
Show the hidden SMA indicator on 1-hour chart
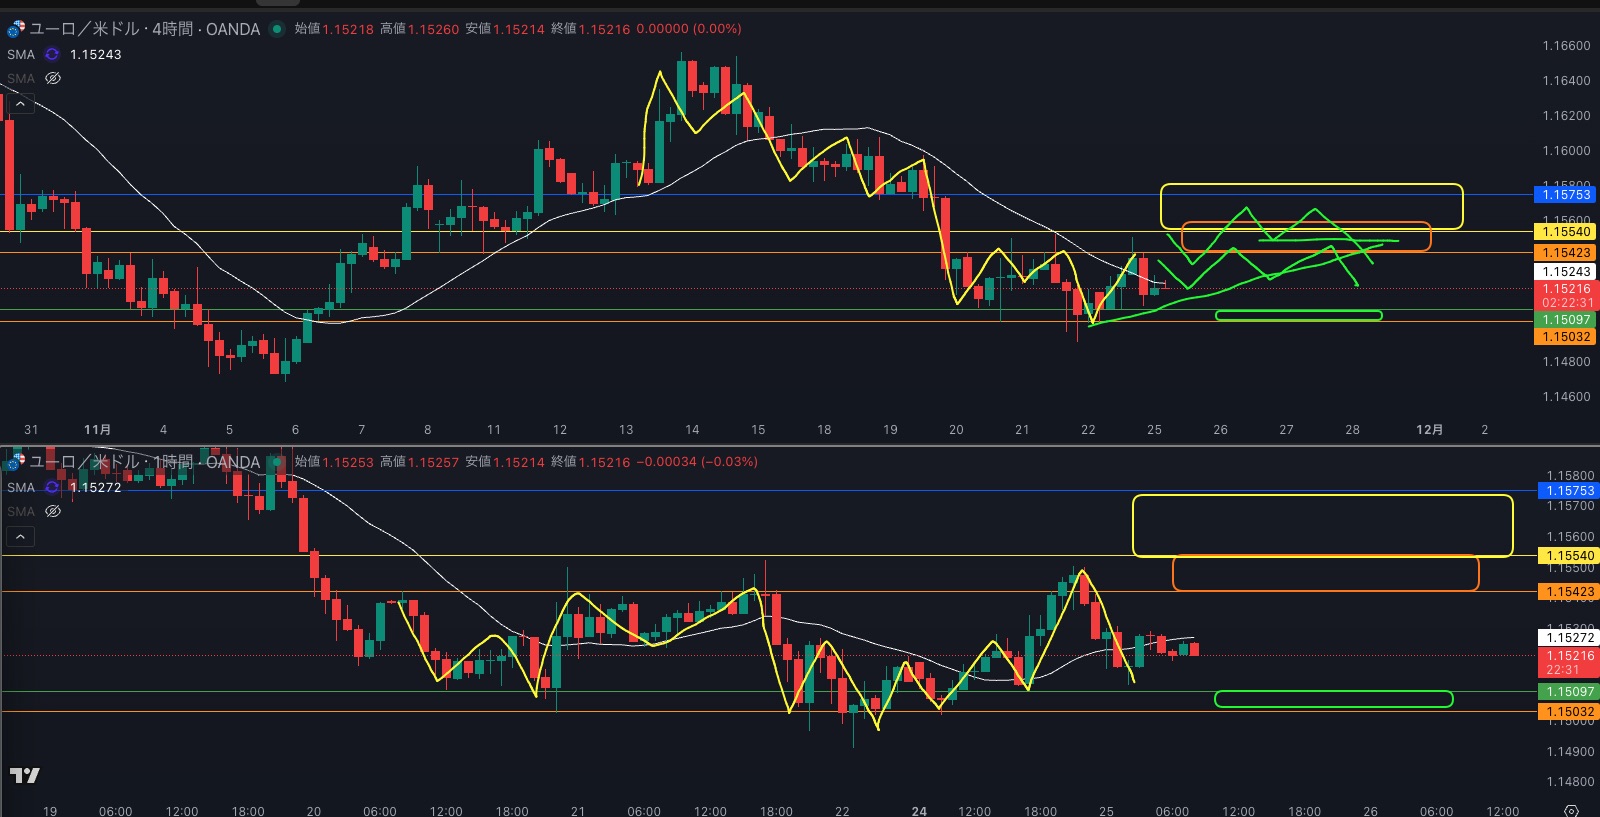point(53,511)
